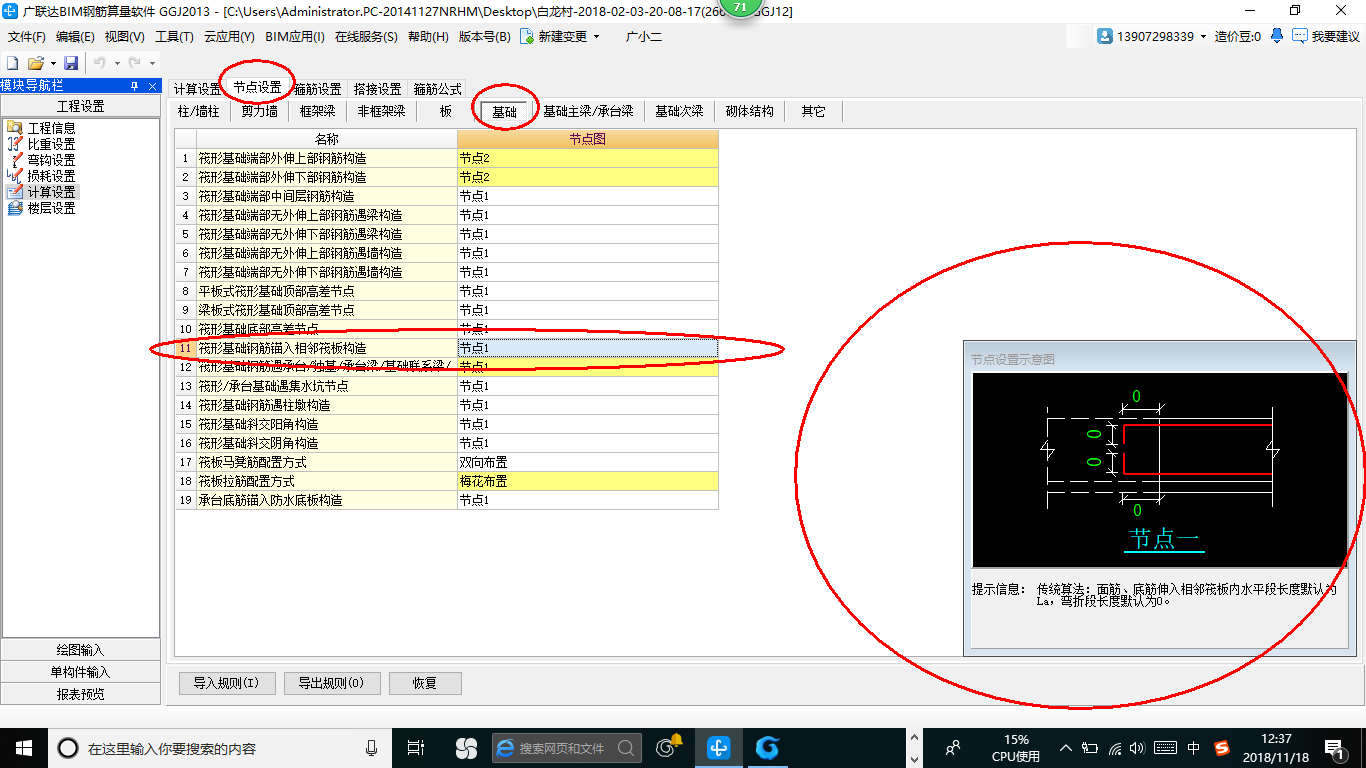This screenshot has width=1366, height=768.
Task: Open 文件(F) menu
Action: tap(27, 36)
